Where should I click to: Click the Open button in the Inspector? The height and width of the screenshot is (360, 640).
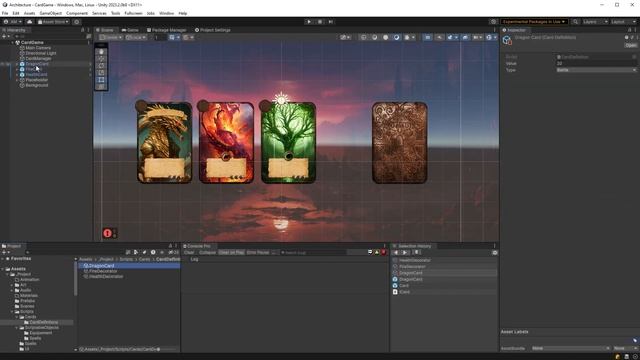tap(631, 45)
